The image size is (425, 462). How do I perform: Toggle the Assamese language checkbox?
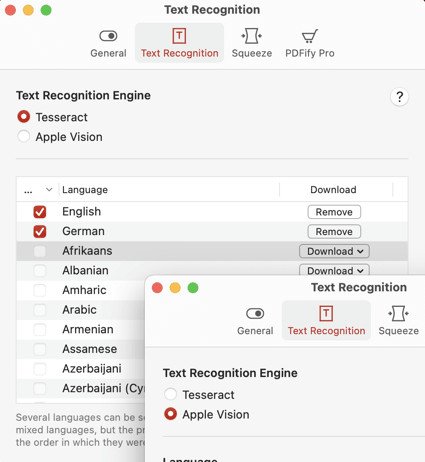[x=40, y=349]
